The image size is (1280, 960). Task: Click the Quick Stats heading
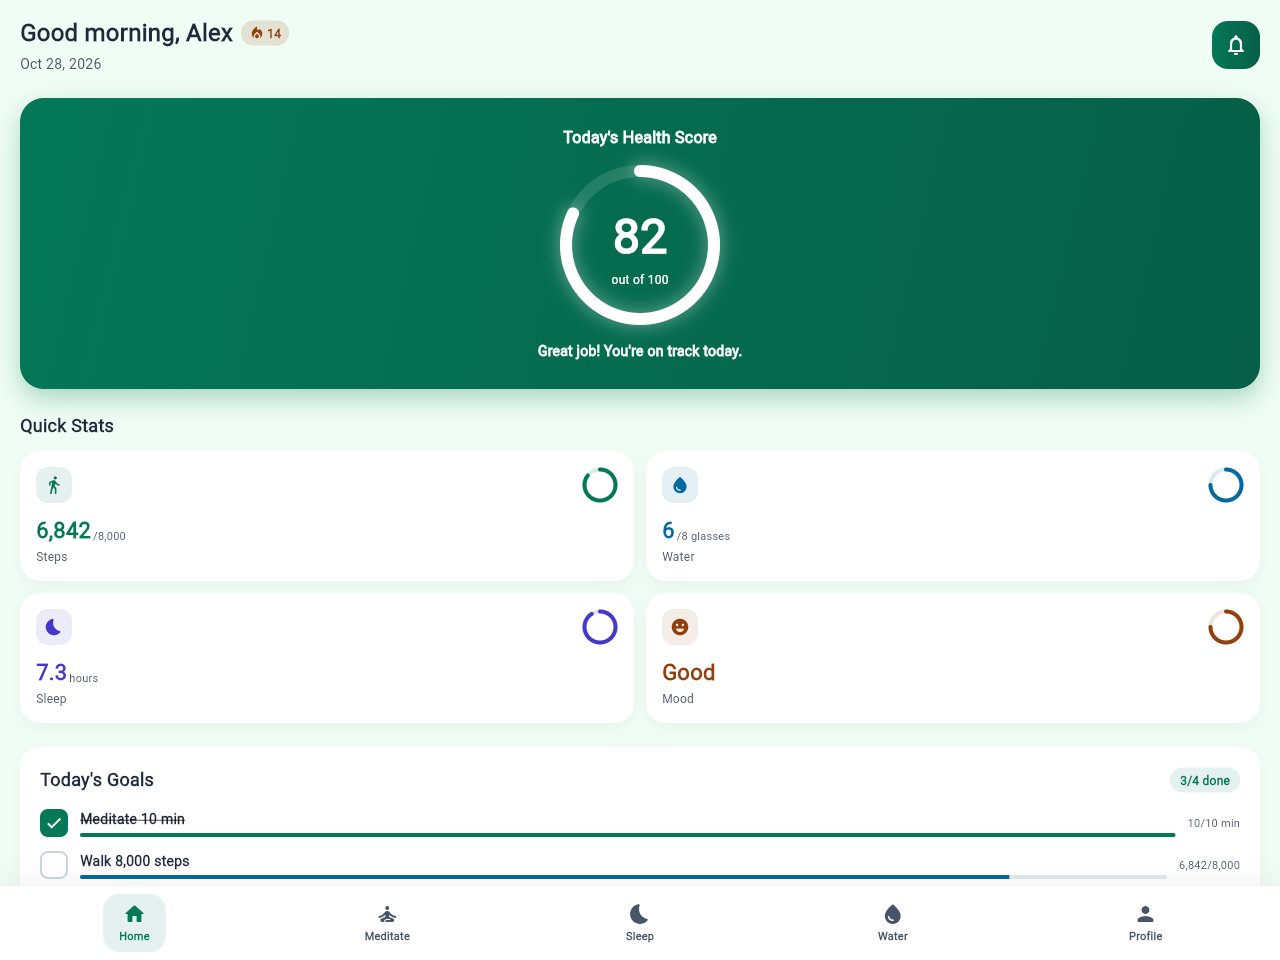pos(67,426)
